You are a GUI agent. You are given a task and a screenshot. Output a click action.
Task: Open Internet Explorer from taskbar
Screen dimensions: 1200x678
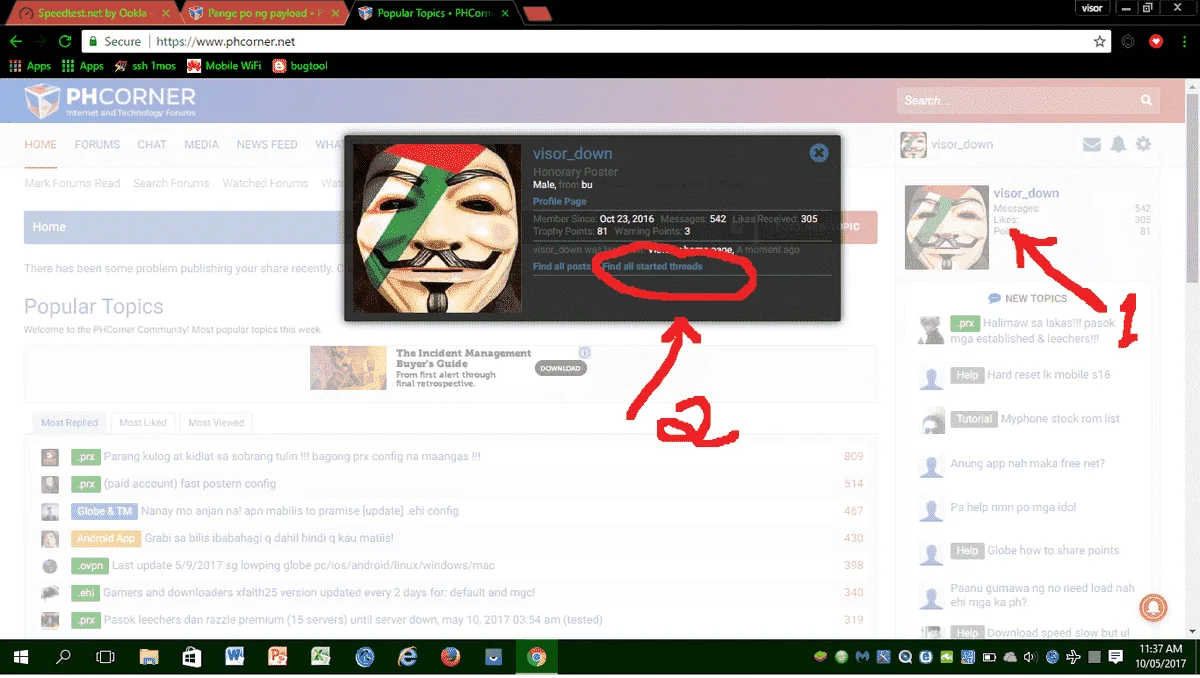tap(408, 657)
